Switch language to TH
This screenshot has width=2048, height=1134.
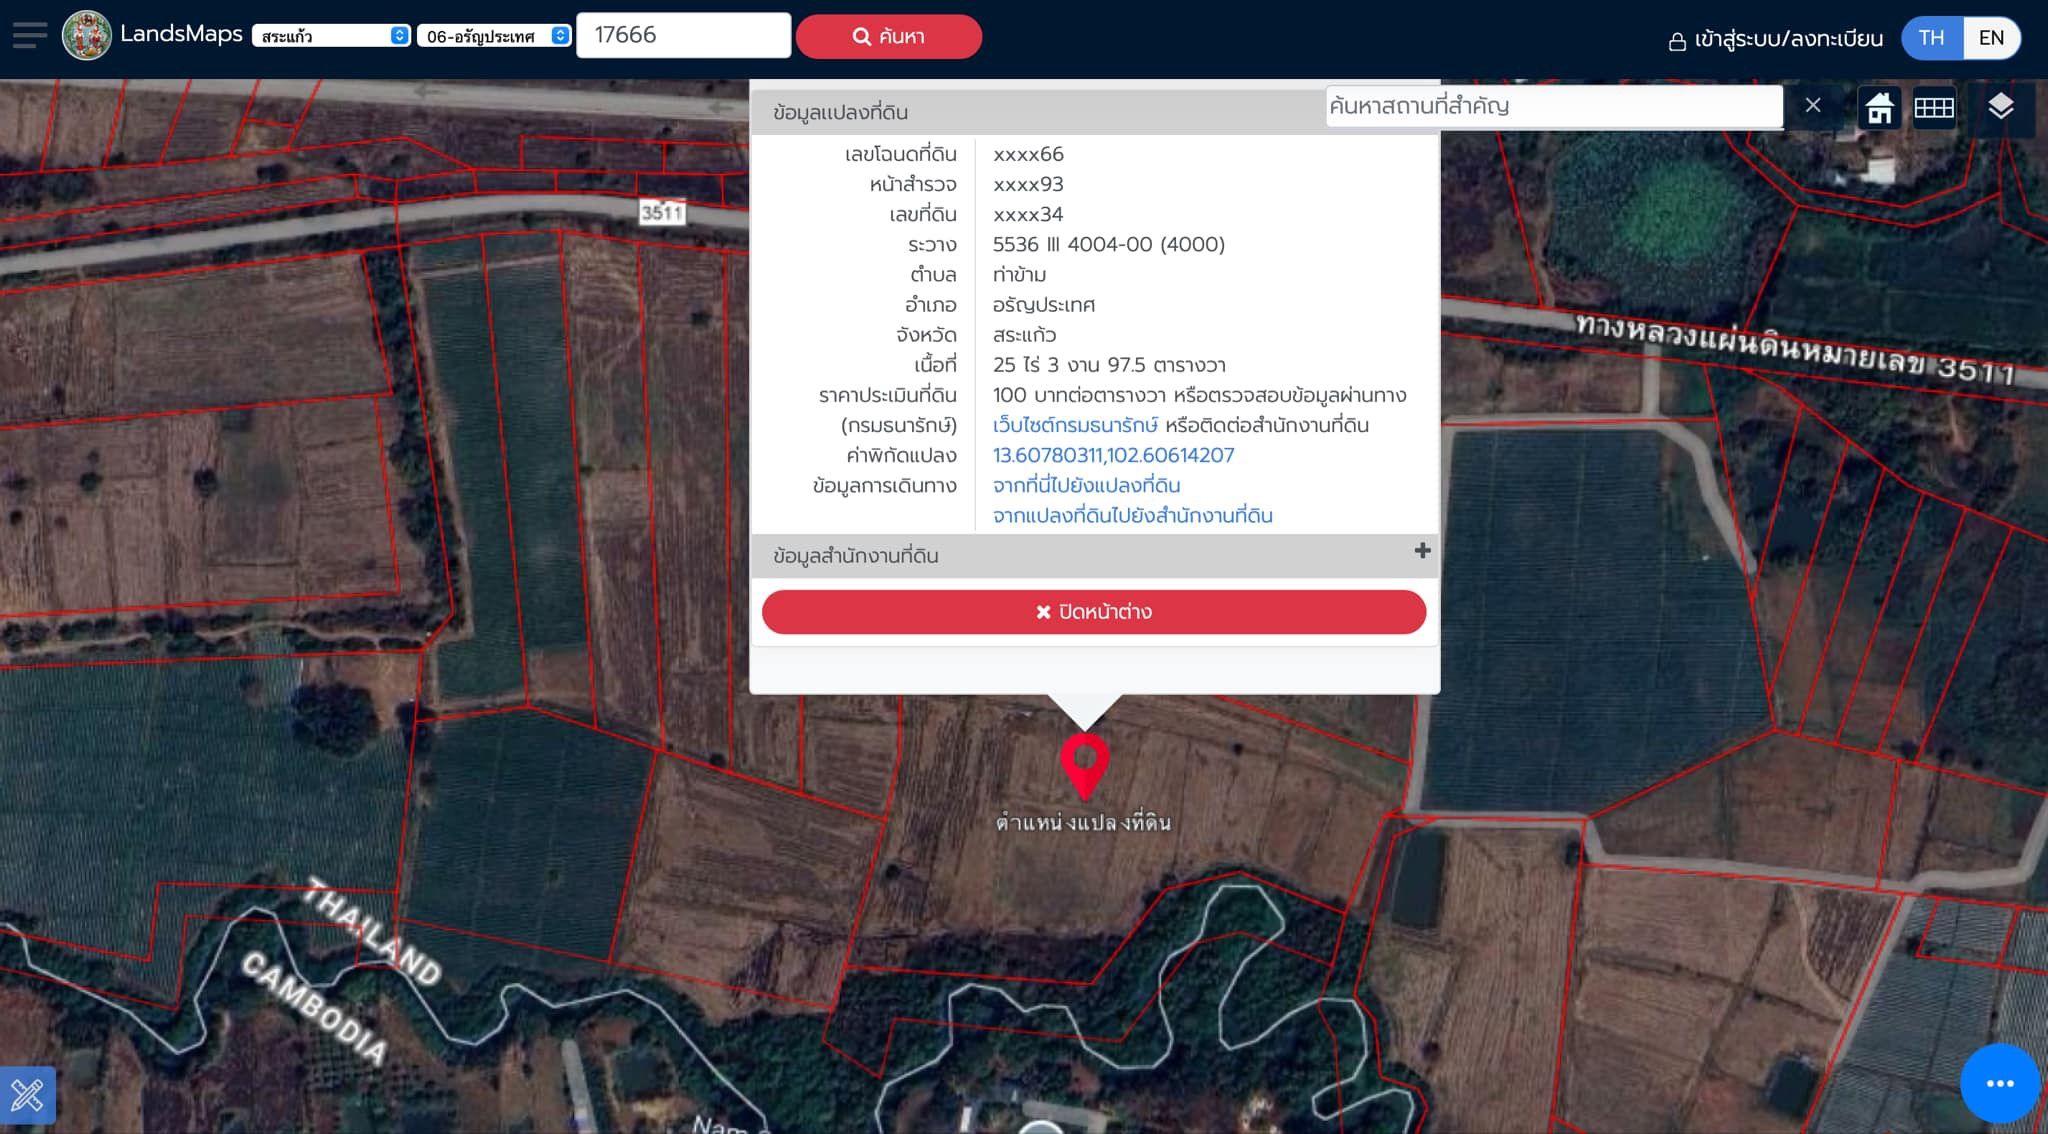pos(1932,38)
